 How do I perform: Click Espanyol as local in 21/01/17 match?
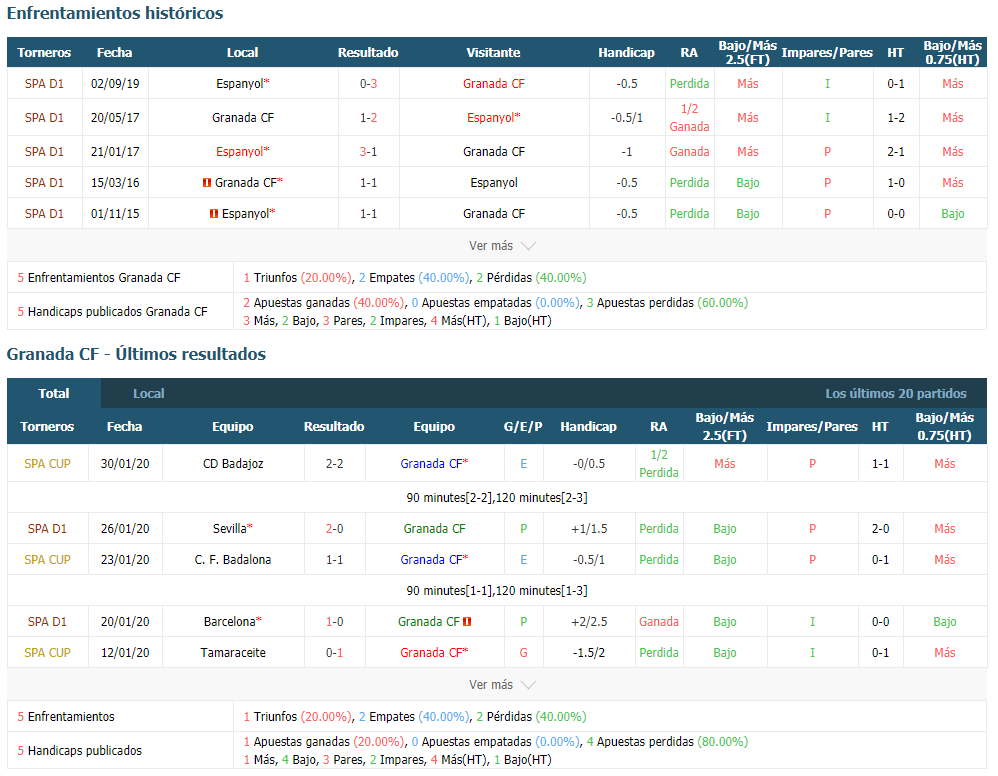(242, 152)
